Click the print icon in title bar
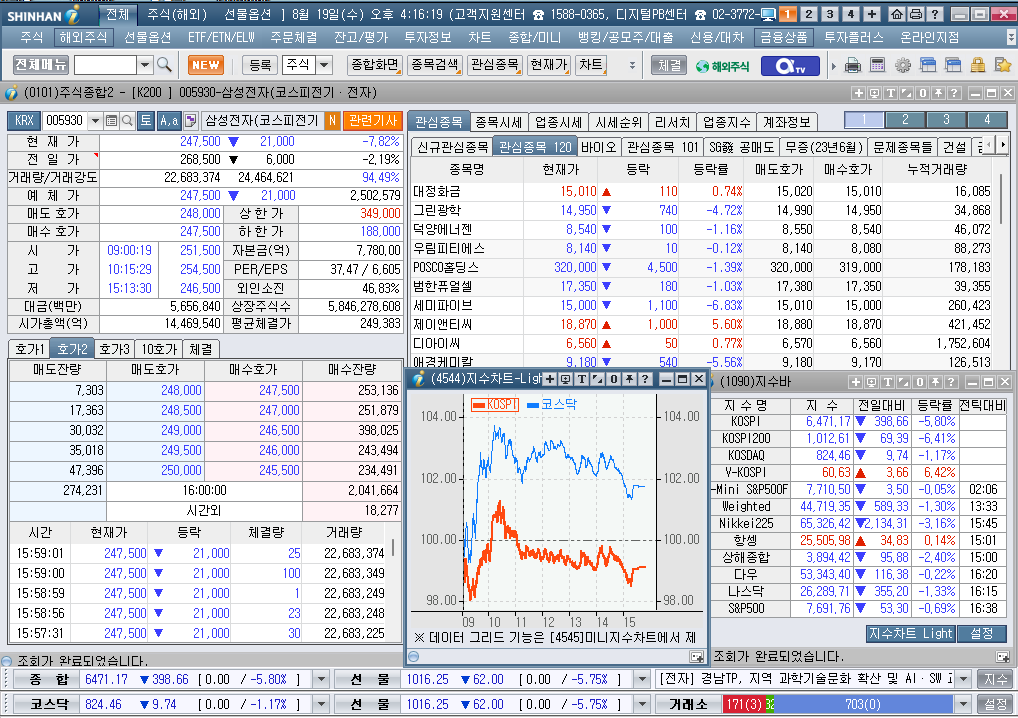This screenshot has height=718, width=1018. 915,14
